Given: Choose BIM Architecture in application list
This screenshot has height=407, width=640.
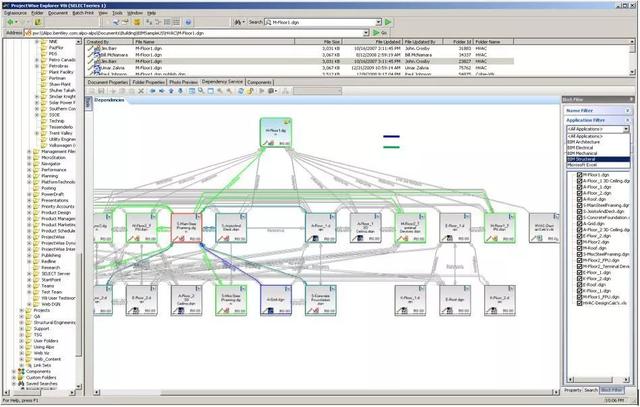Looking at the screenshot, I should pos(598,142).
